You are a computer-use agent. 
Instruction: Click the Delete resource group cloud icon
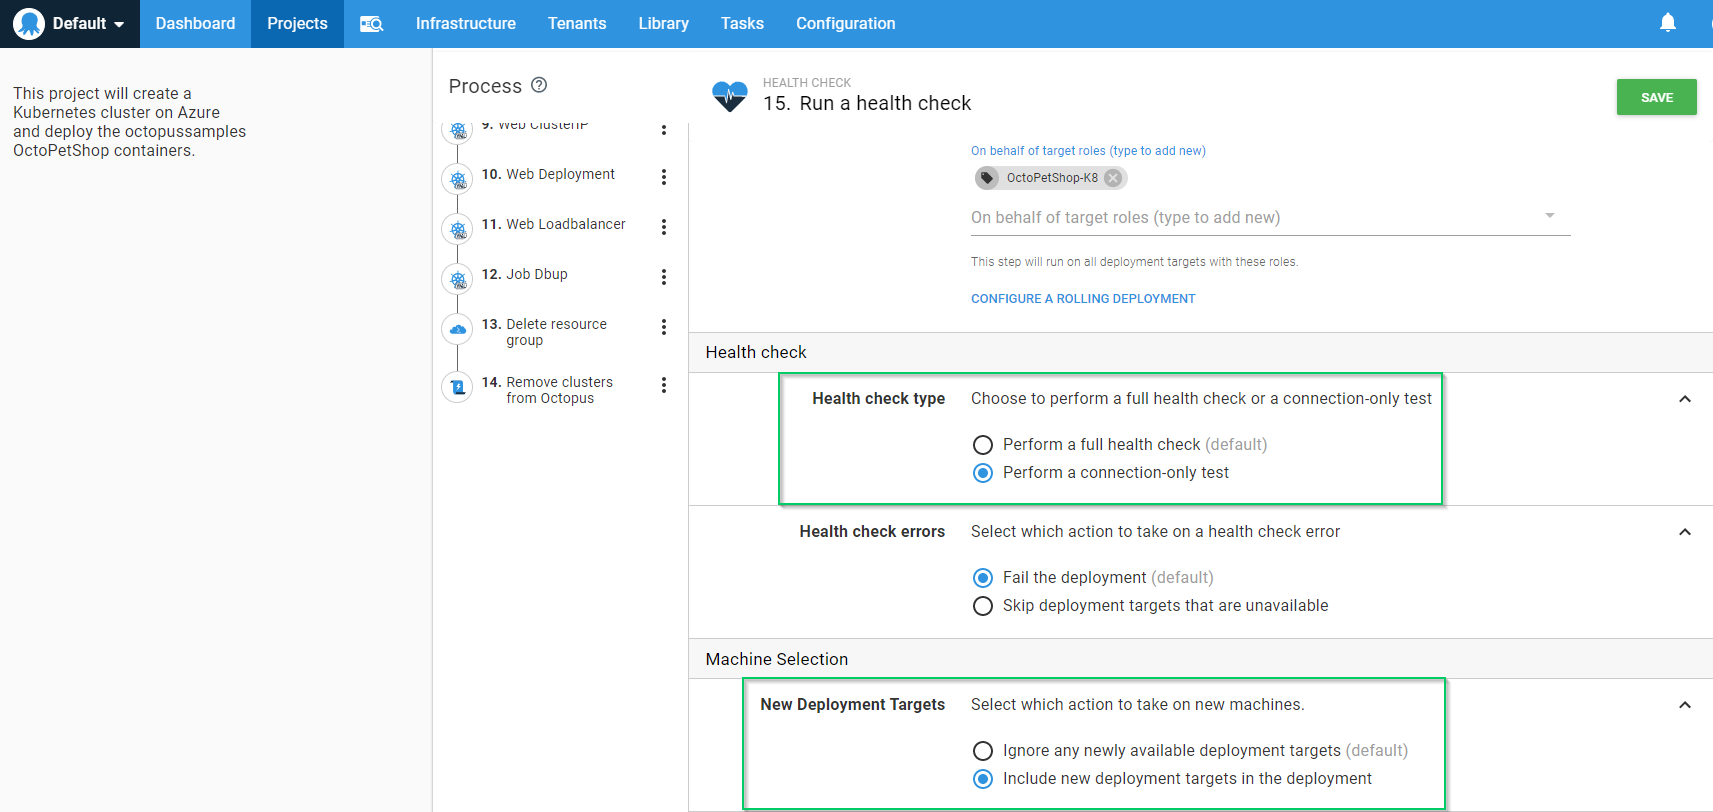click(x=458, y=329)
